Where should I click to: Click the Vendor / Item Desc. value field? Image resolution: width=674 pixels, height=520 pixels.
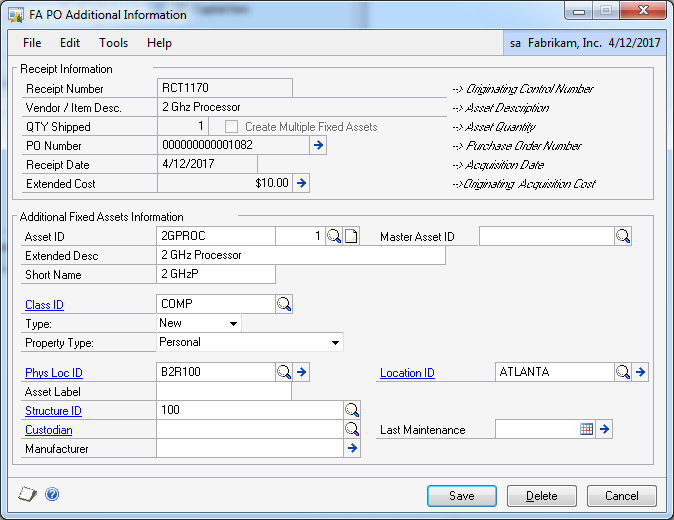point(302,107)
